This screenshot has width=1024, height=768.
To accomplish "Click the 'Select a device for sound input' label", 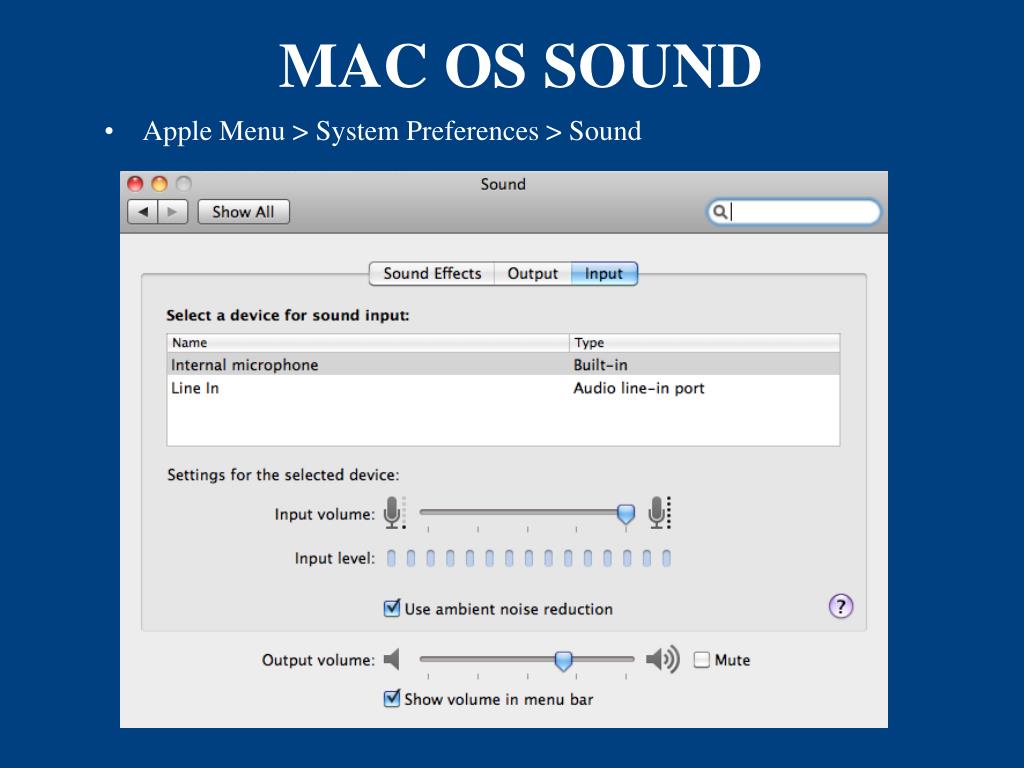I will [x=287, y=315].
